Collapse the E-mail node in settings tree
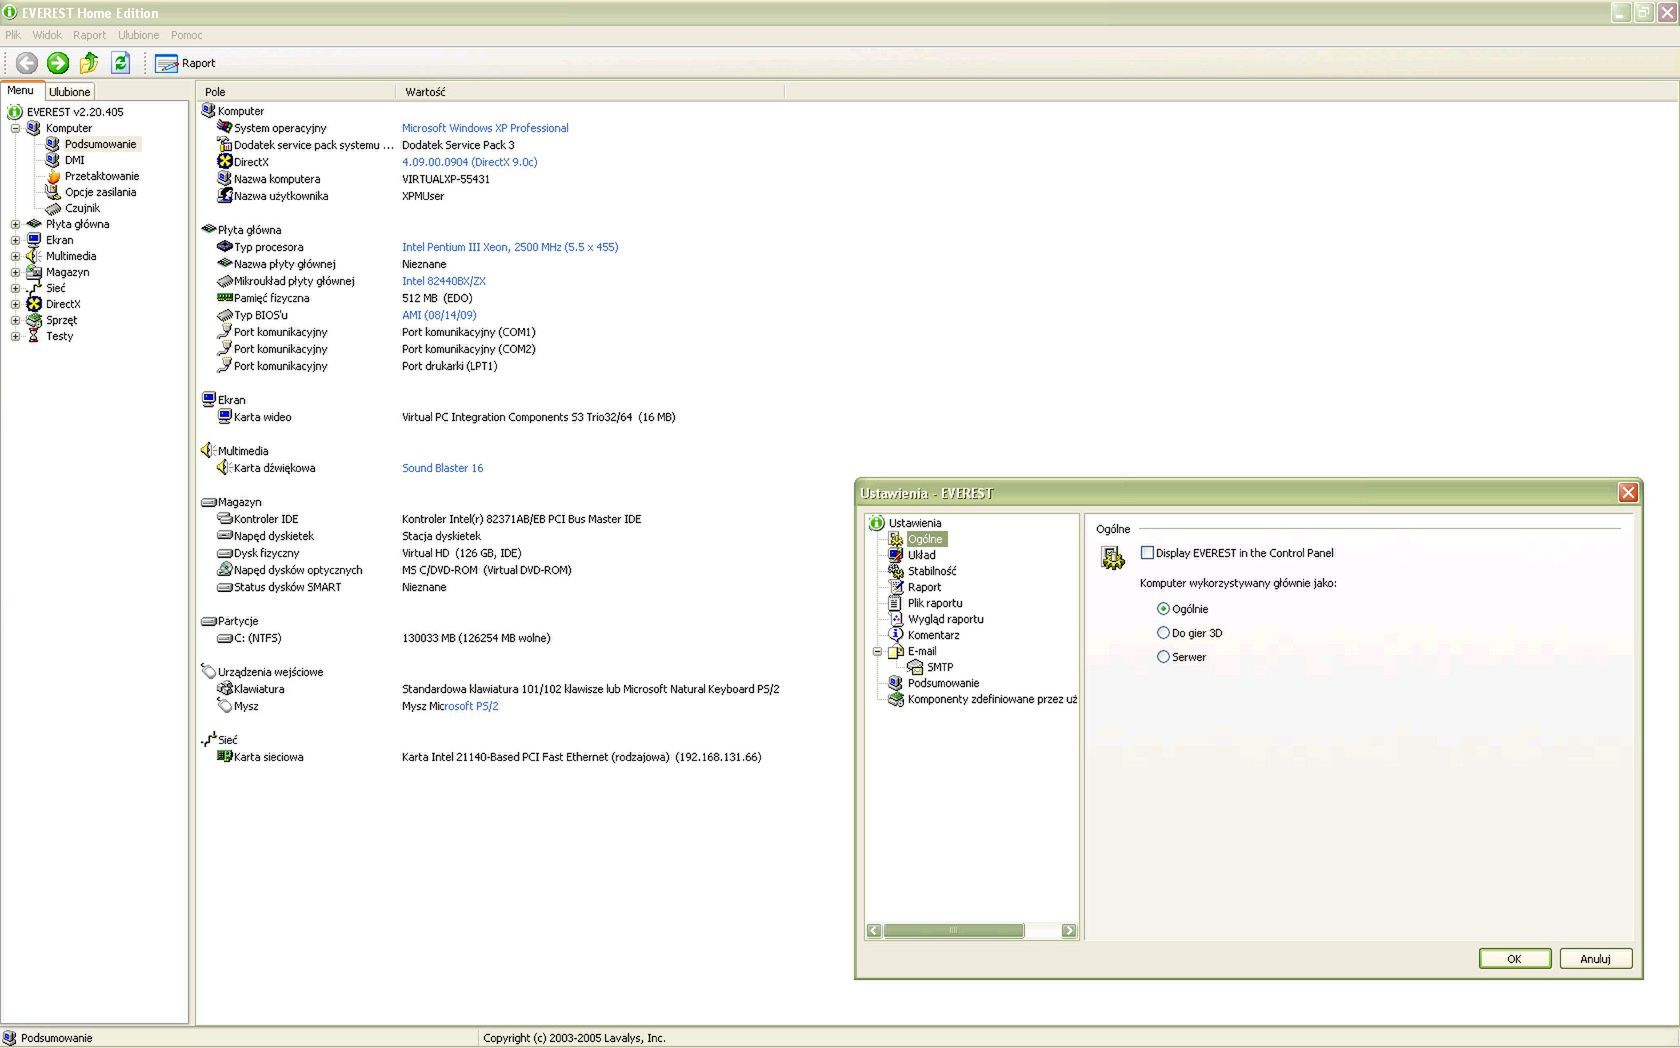This screenshot has height=1048, width=1680. pyautogui.click(x=877, y=651)
